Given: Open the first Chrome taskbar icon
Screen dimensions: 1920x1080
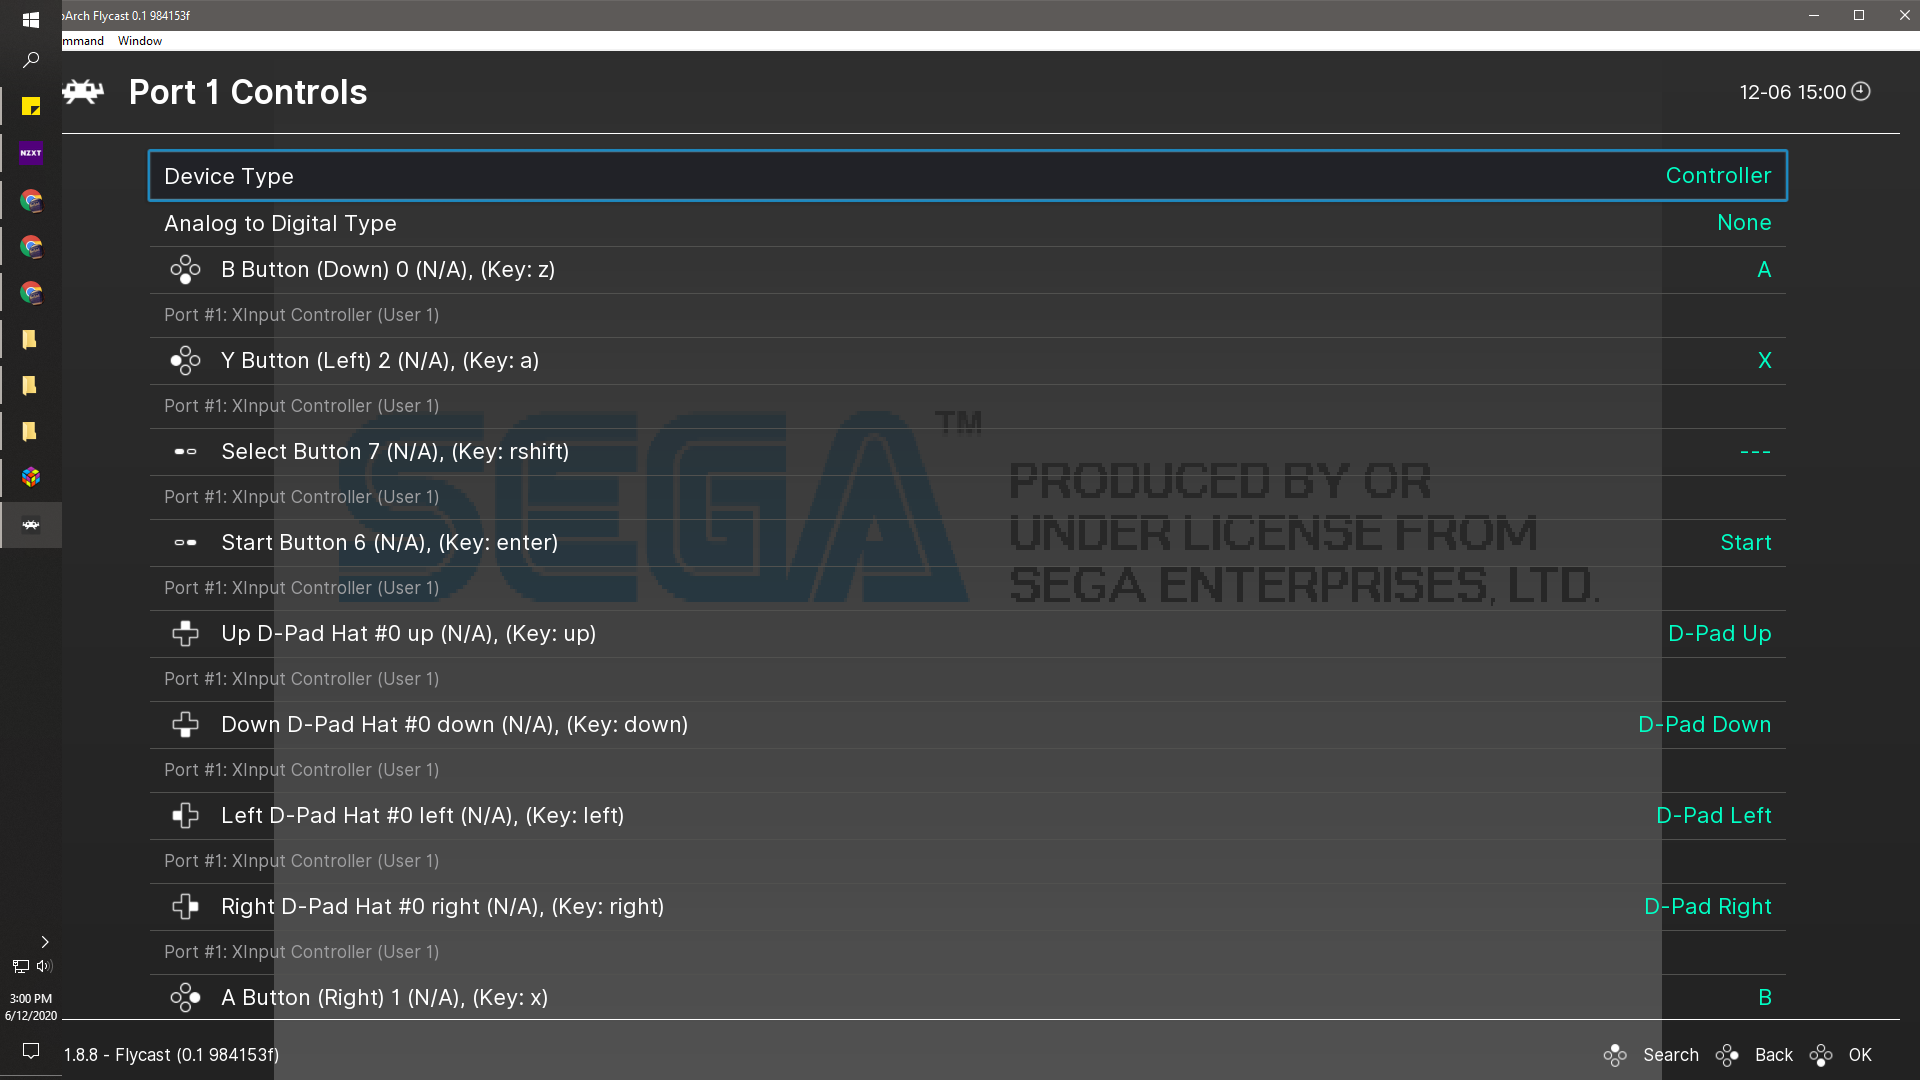Looking at the screenshot, I should click(x=31, y=200).
